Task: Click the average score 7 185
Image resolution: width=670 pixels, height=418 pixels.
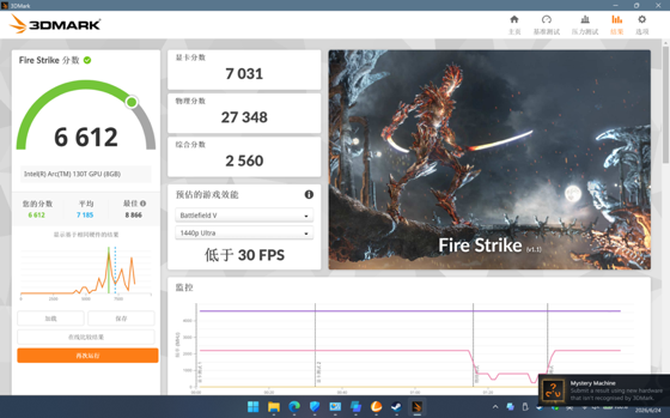Action: point(85,215)
